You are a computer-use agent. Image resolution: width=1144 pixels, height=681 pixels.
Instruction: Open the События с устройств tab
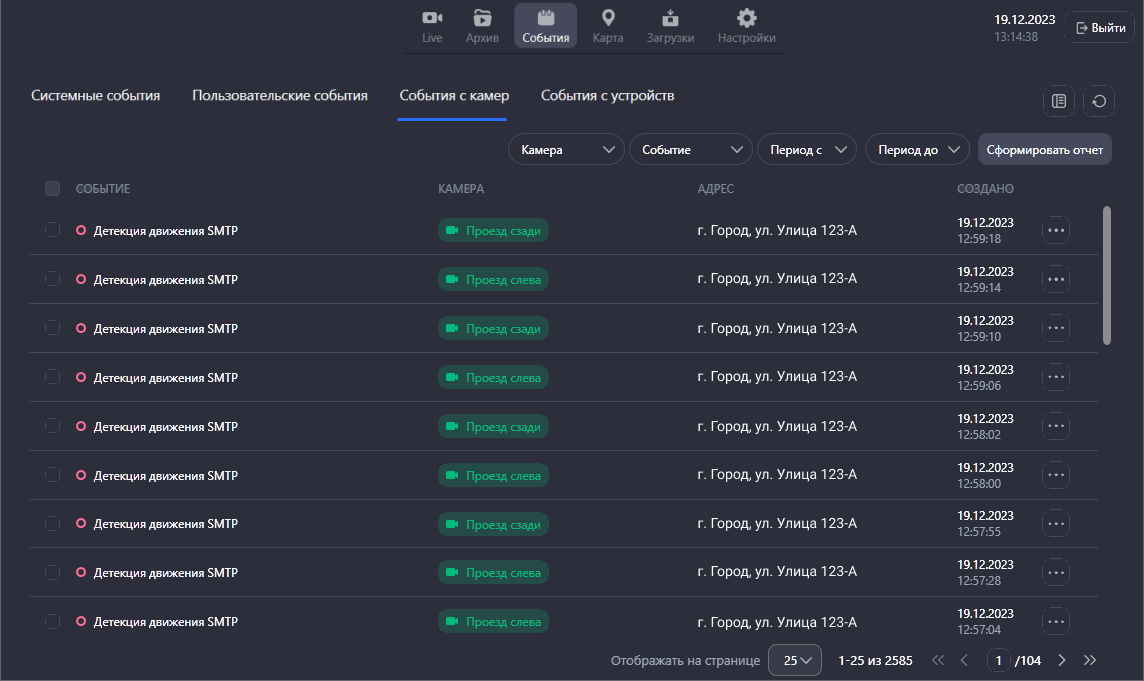[608, 96]
